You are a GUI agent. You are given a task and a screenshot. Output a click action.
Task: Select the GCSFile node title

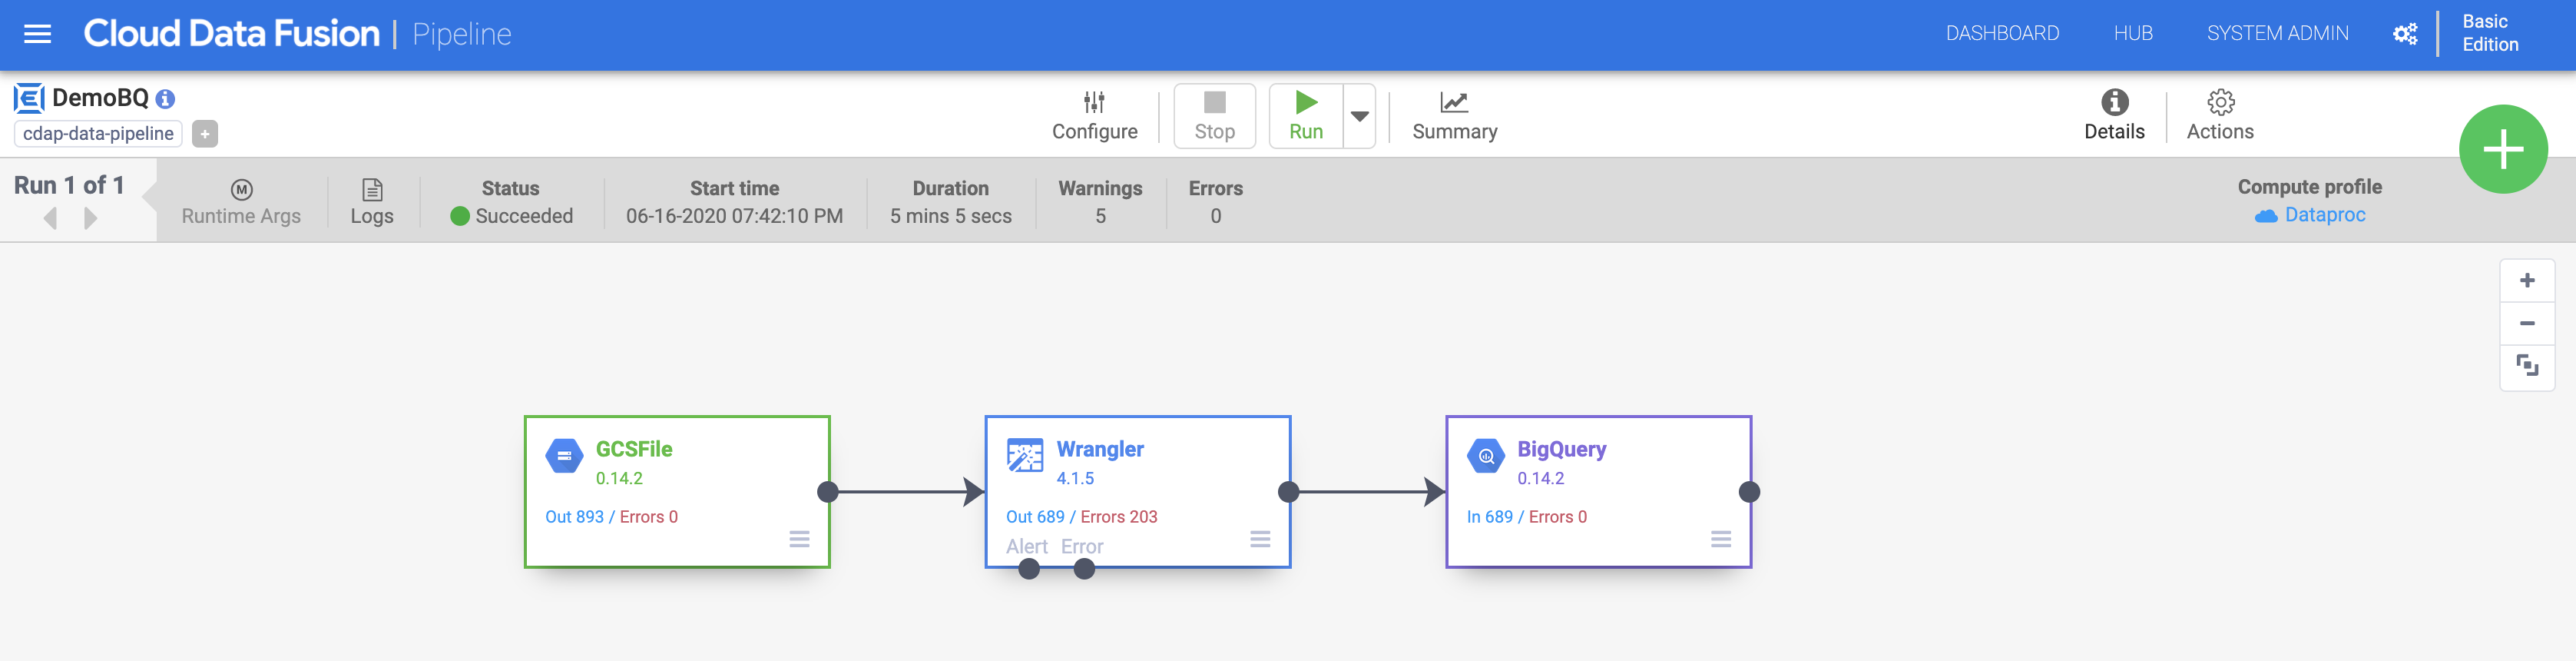634,449
